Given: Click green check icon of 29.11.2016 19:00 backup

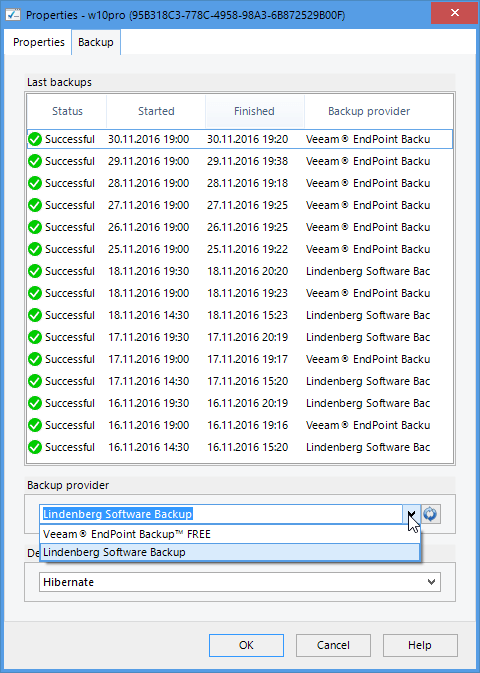Looking at the screenshot, I should (x=35, y=161).
